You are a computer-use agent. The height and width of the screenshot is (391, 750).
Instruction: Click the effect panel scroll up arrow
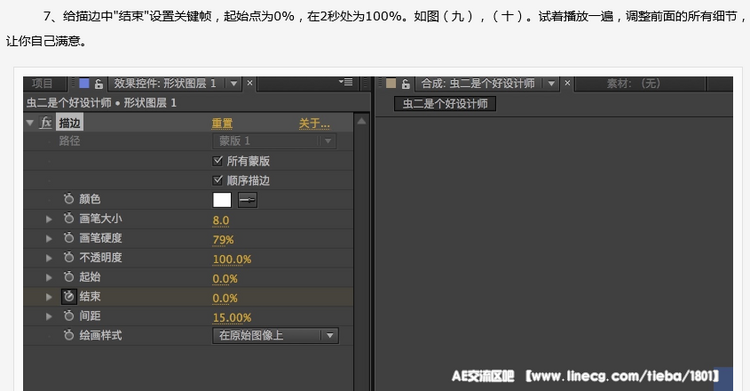362,121
